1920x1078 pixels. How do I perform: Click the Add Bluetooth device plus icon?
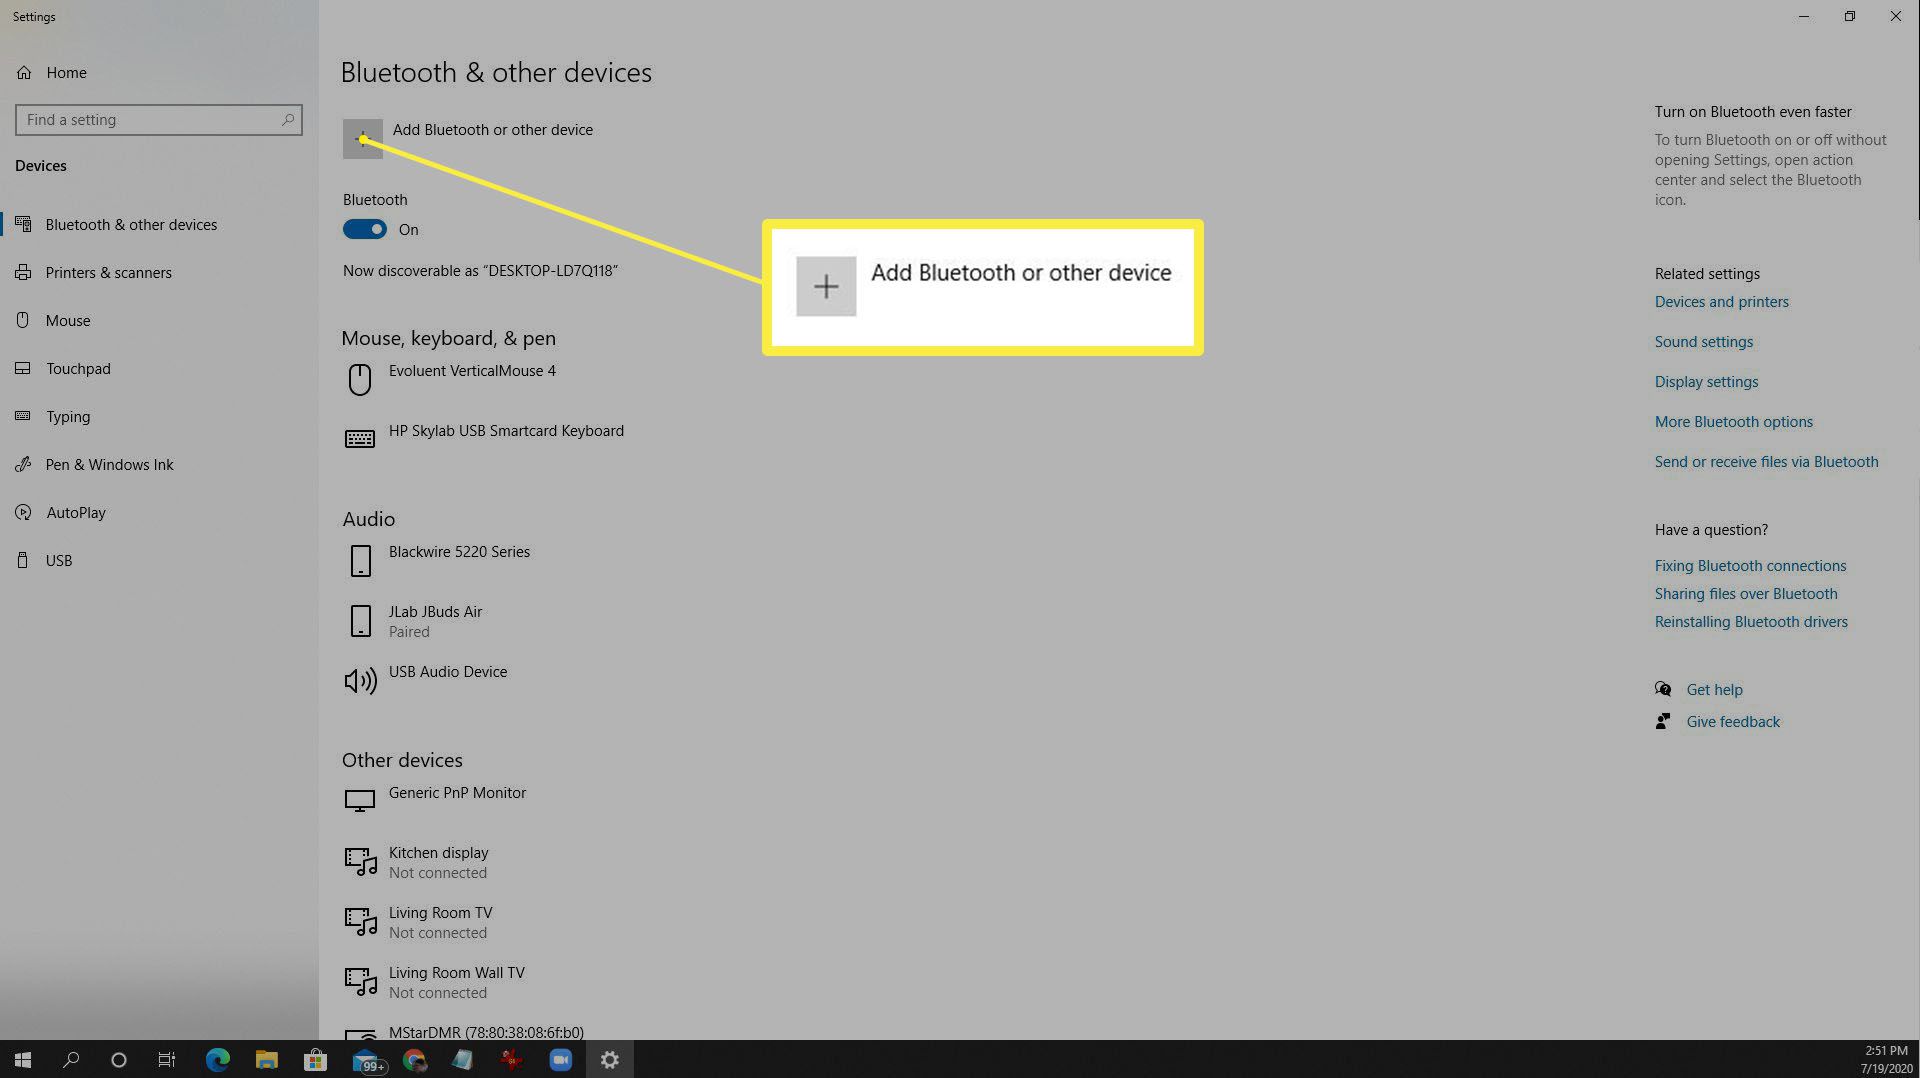pyautogui.click(x=362, y=139)
